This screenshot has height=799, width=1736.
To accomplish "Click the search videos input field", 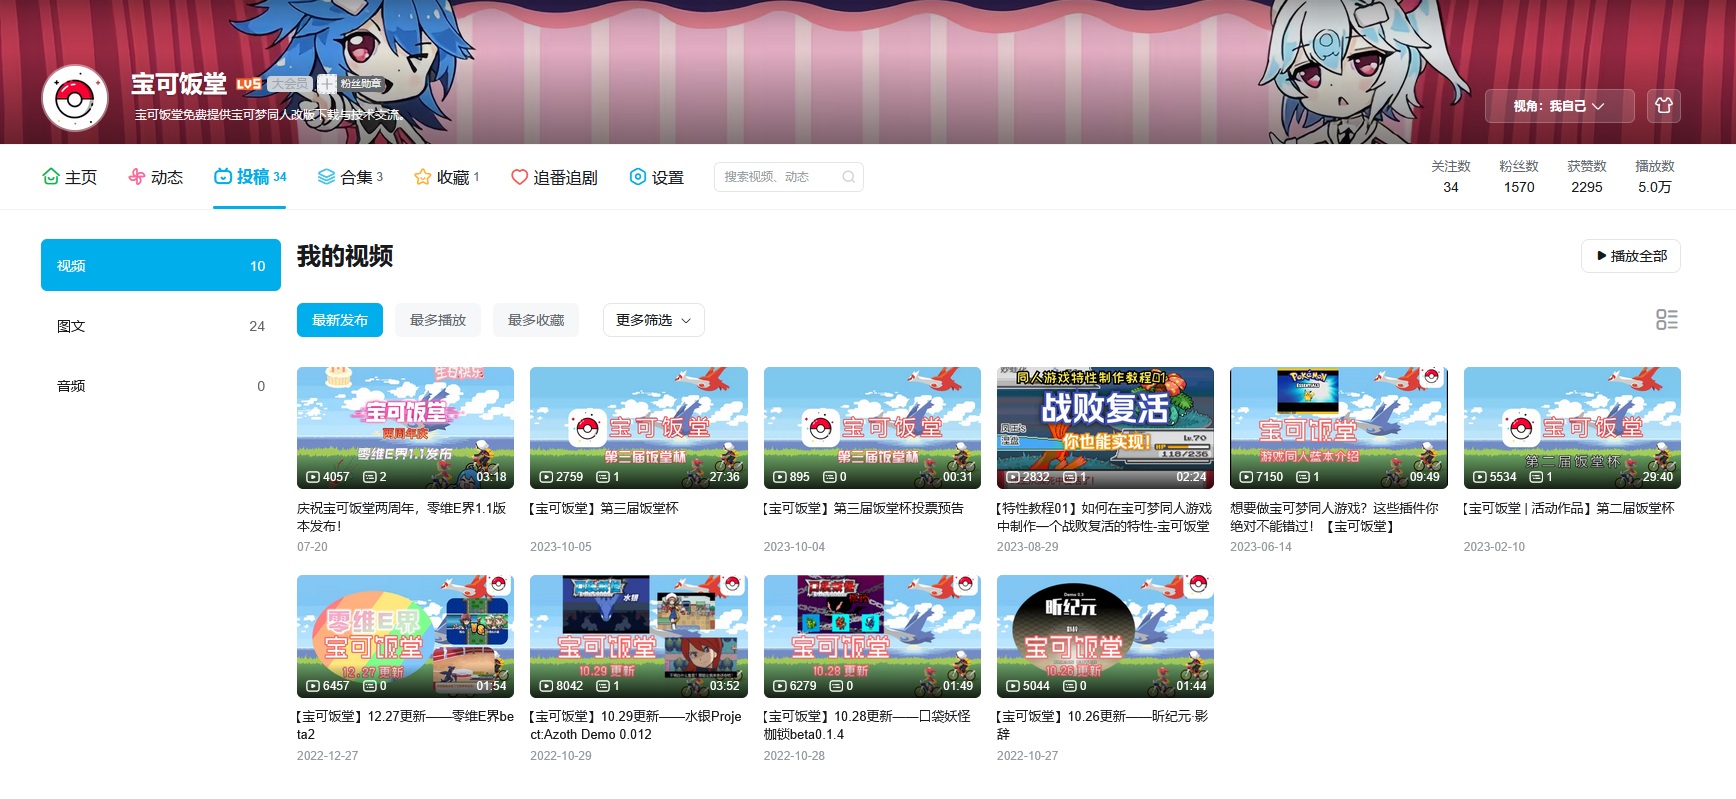I will 789,177.
